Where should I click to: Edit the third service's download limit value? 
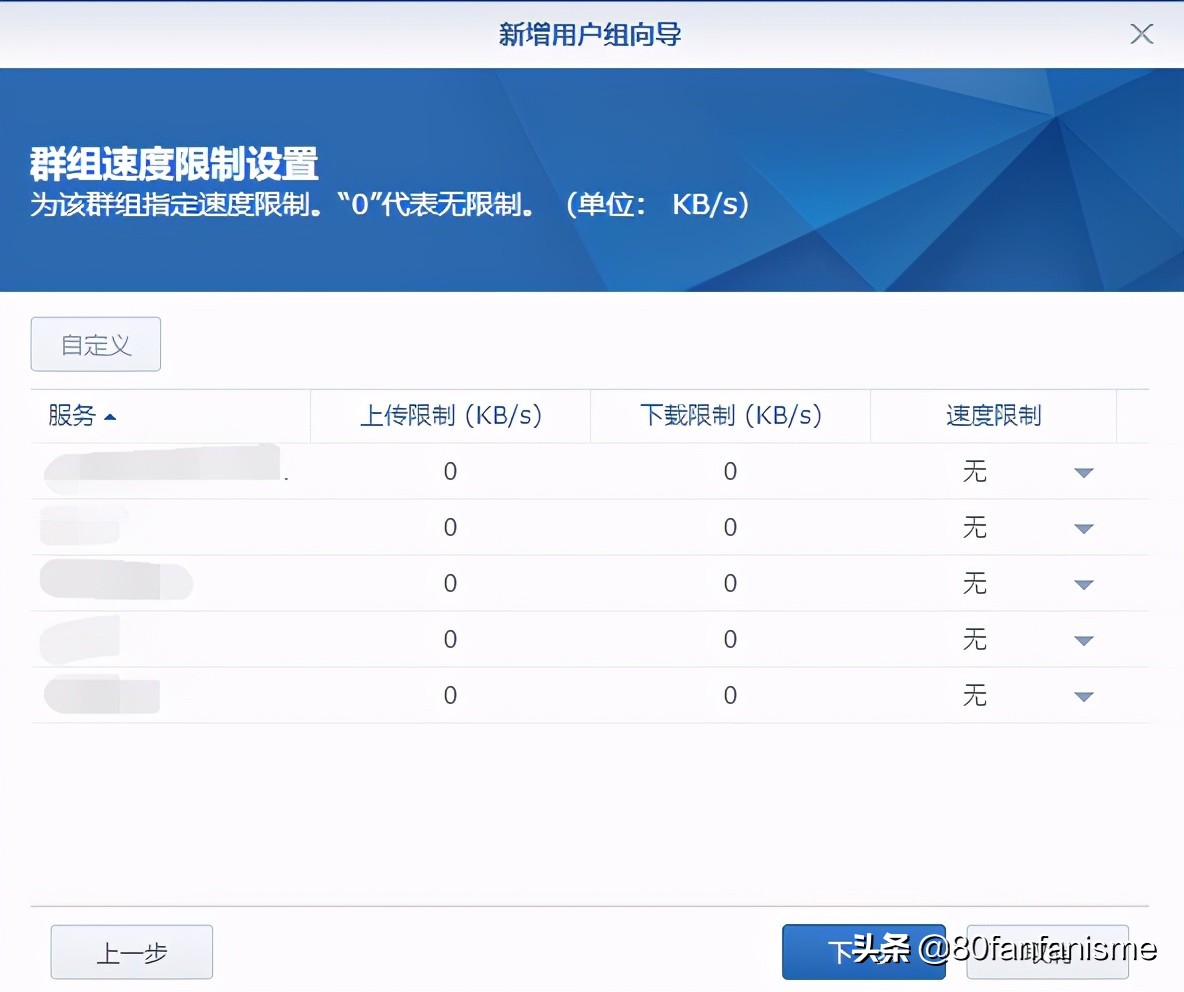click(729, 583)
